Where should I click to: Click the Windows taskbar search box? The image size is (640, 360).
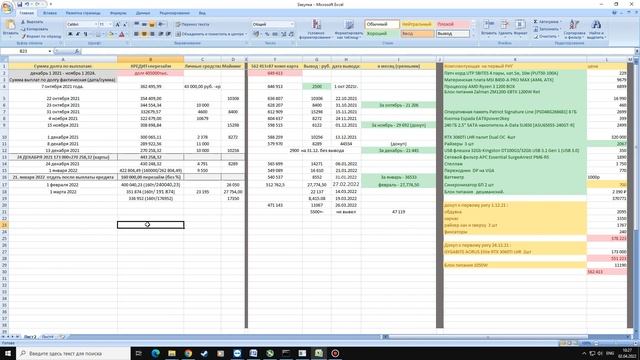tap(73, 353)
